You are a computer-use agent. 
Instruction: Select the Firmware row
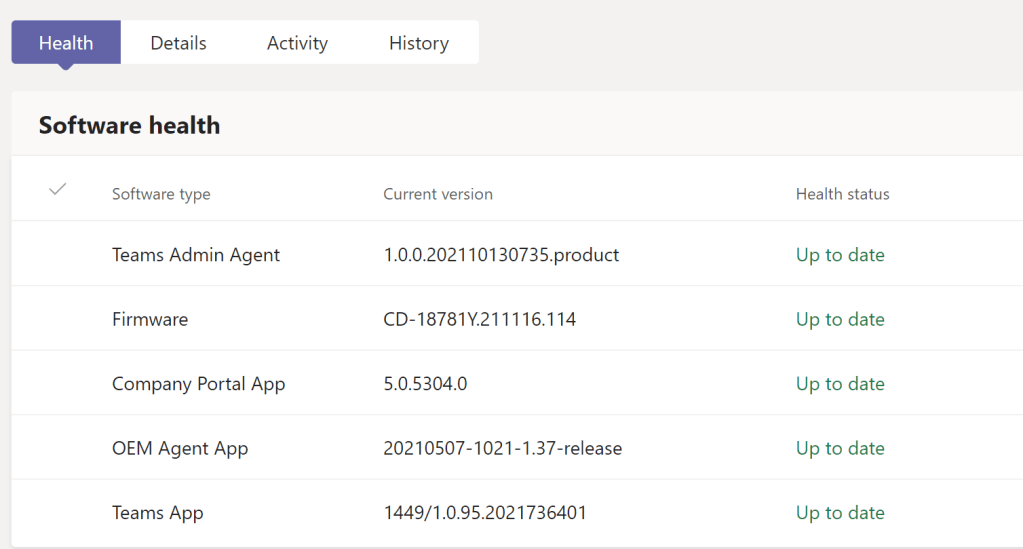coord(150,320)
